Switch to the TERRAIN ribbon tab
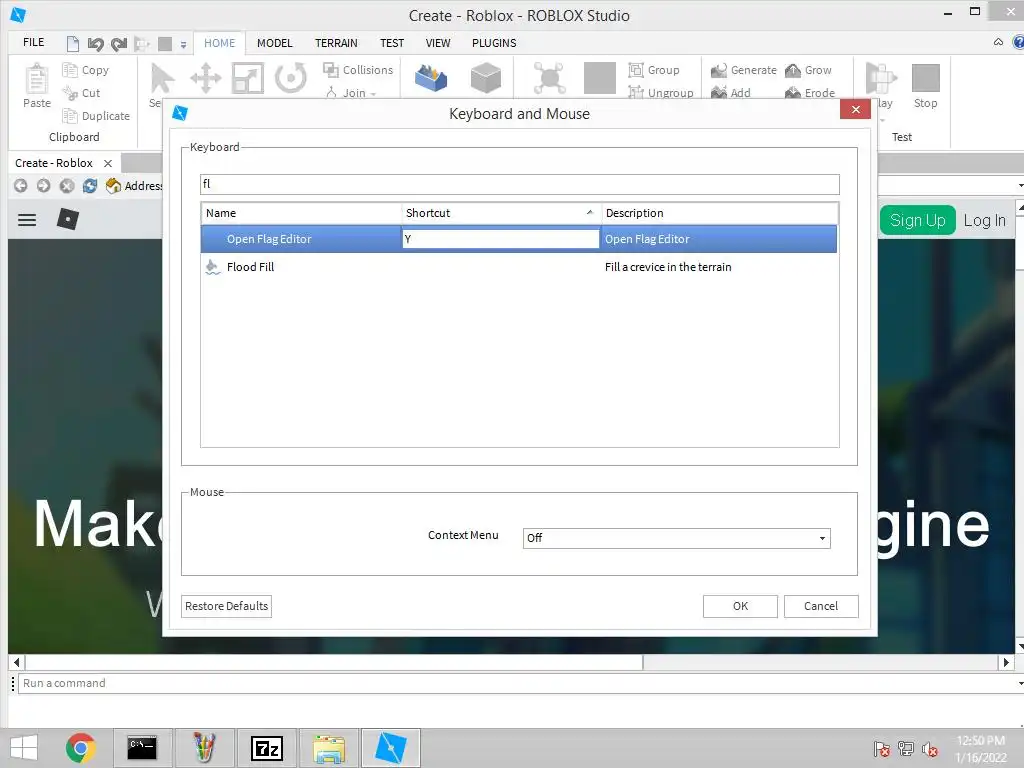This screenshot has width=1024, height=768. point(336,43)
